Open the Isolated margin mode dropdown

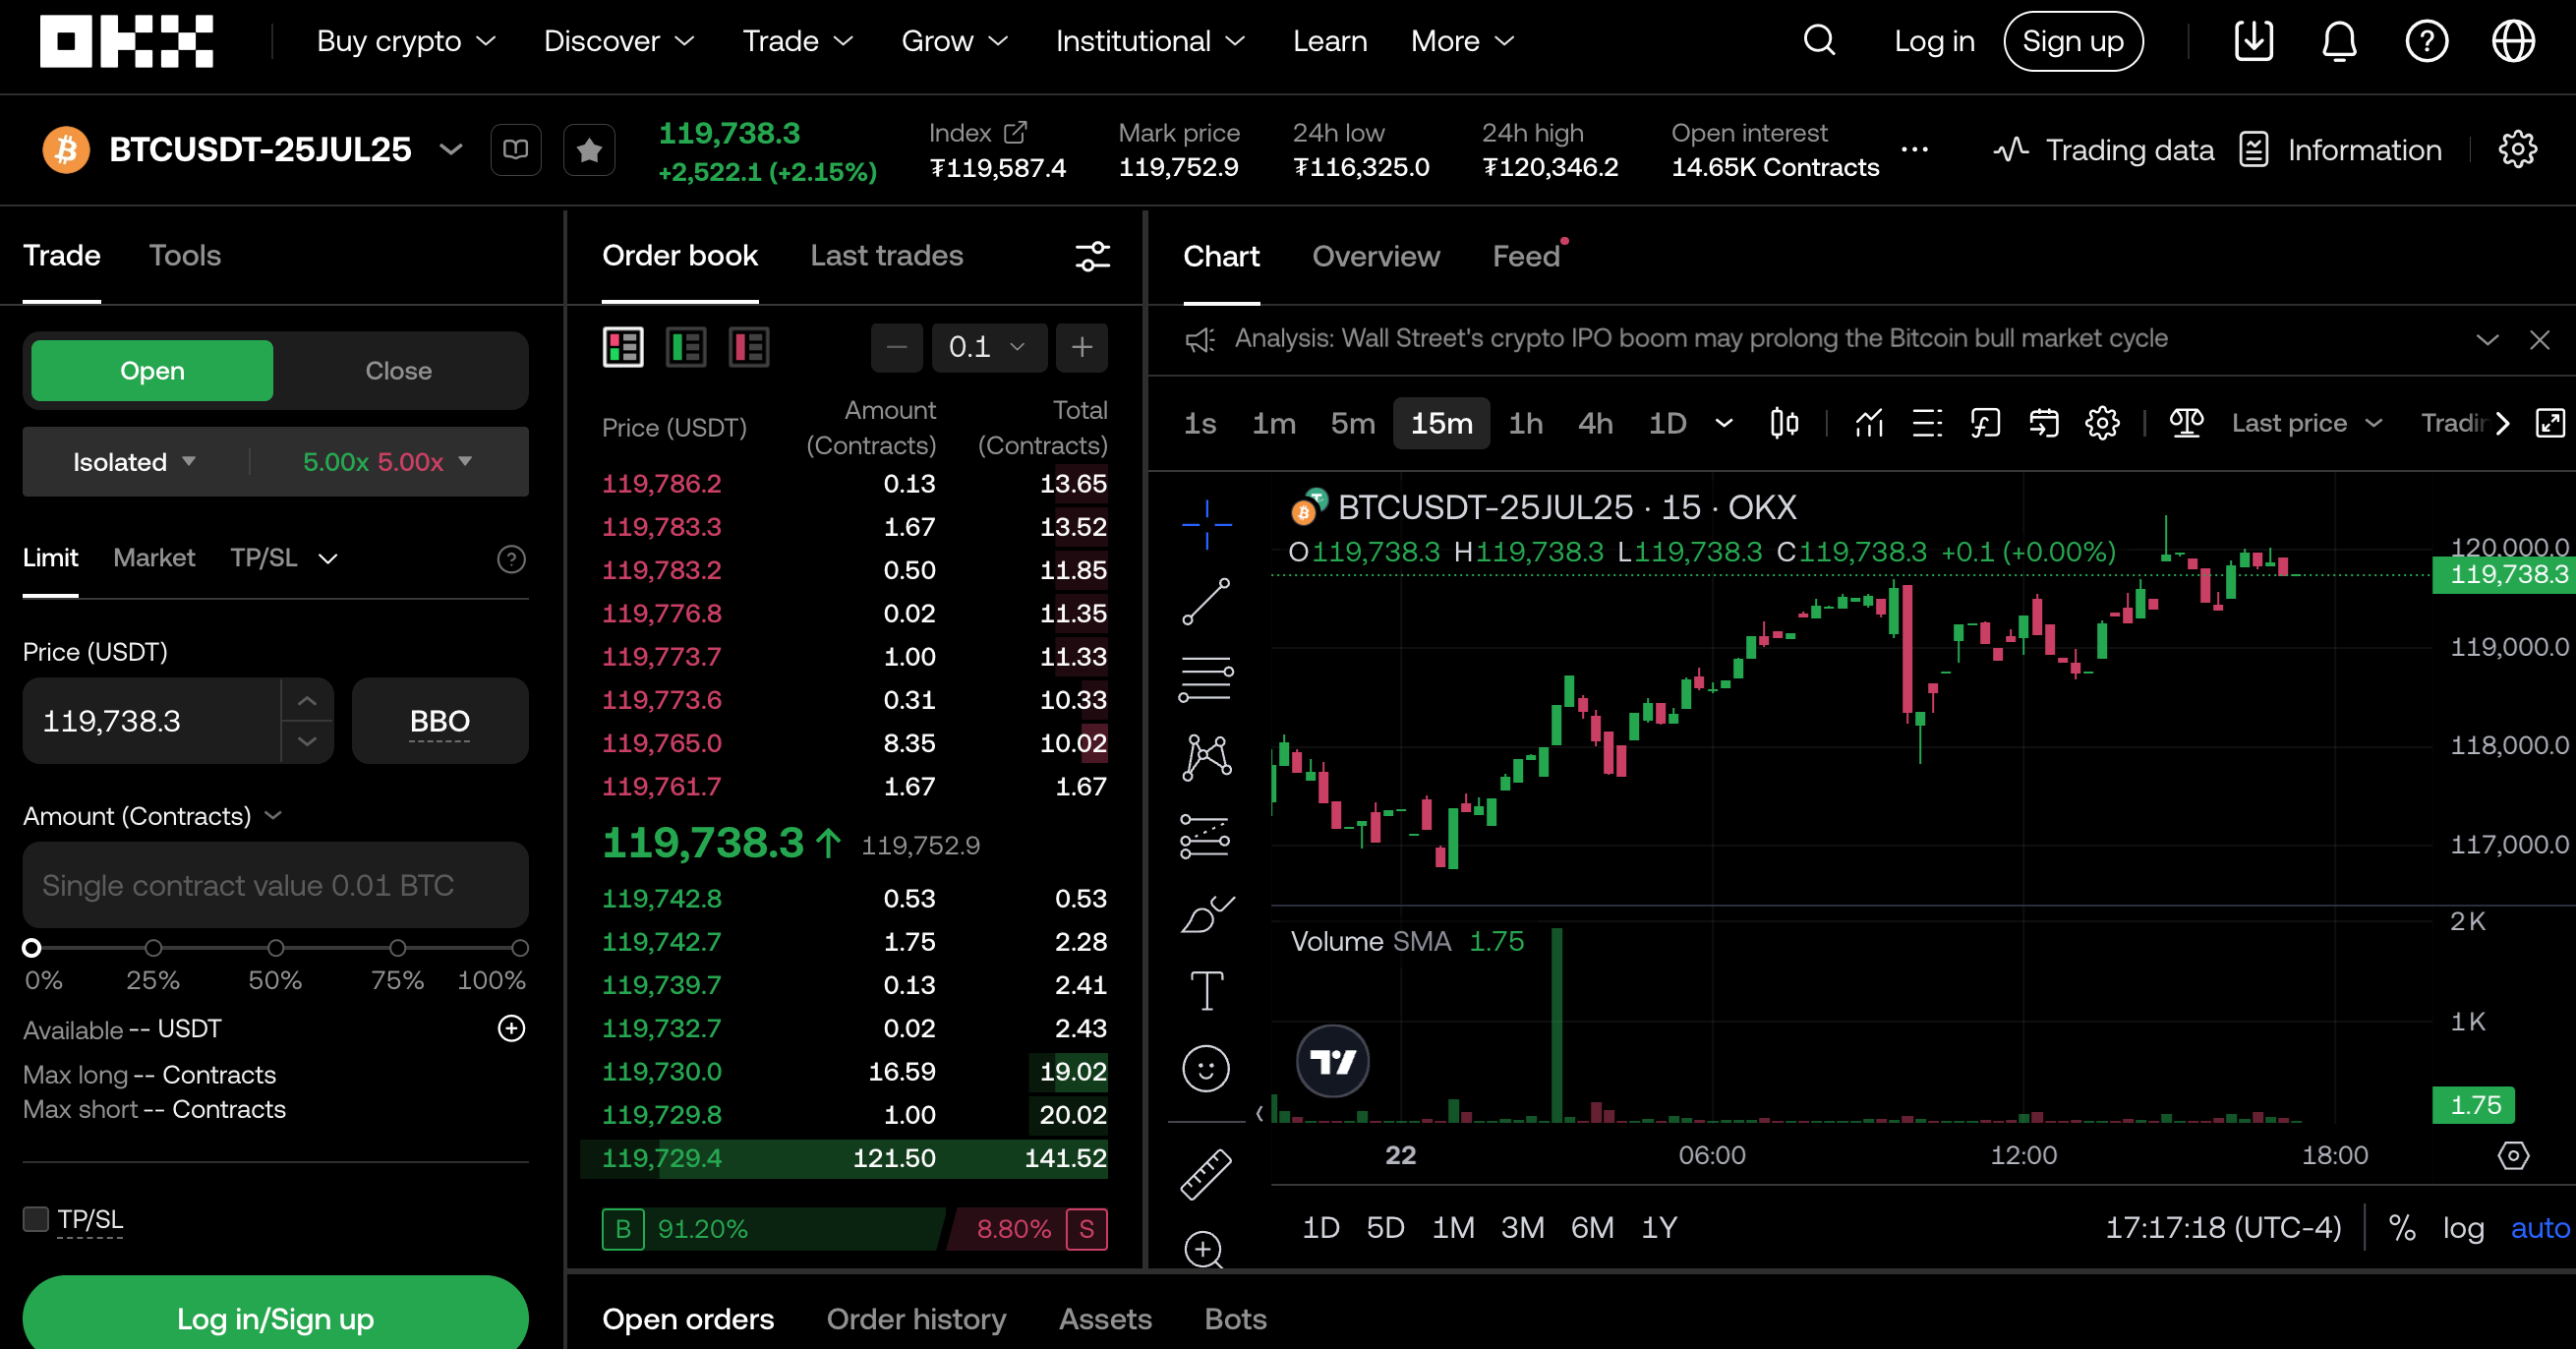tap(134, 462)
